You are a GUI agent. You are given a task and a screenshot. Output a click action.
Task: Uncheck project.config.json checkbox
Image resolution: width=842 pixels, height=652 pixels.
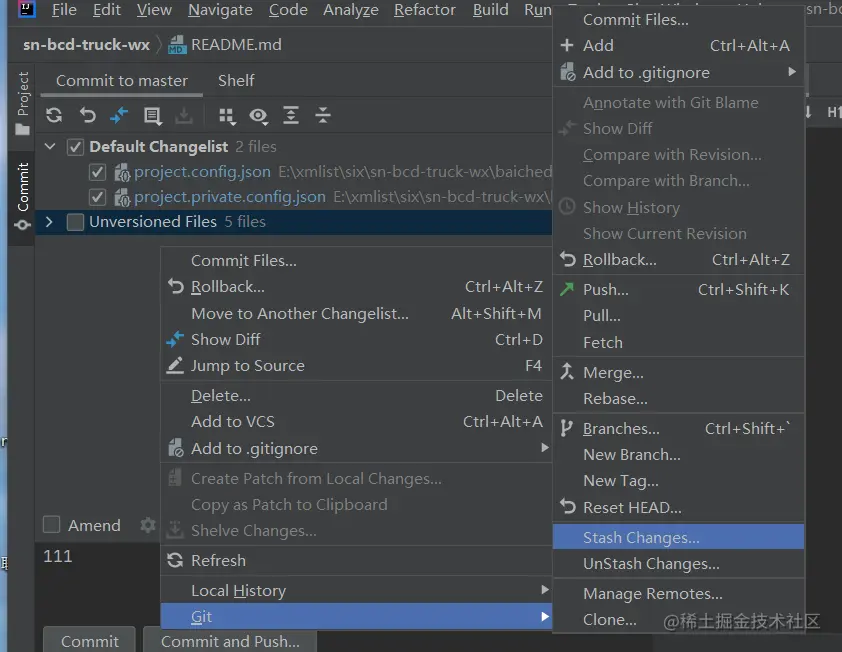click(x=97, y=172)
